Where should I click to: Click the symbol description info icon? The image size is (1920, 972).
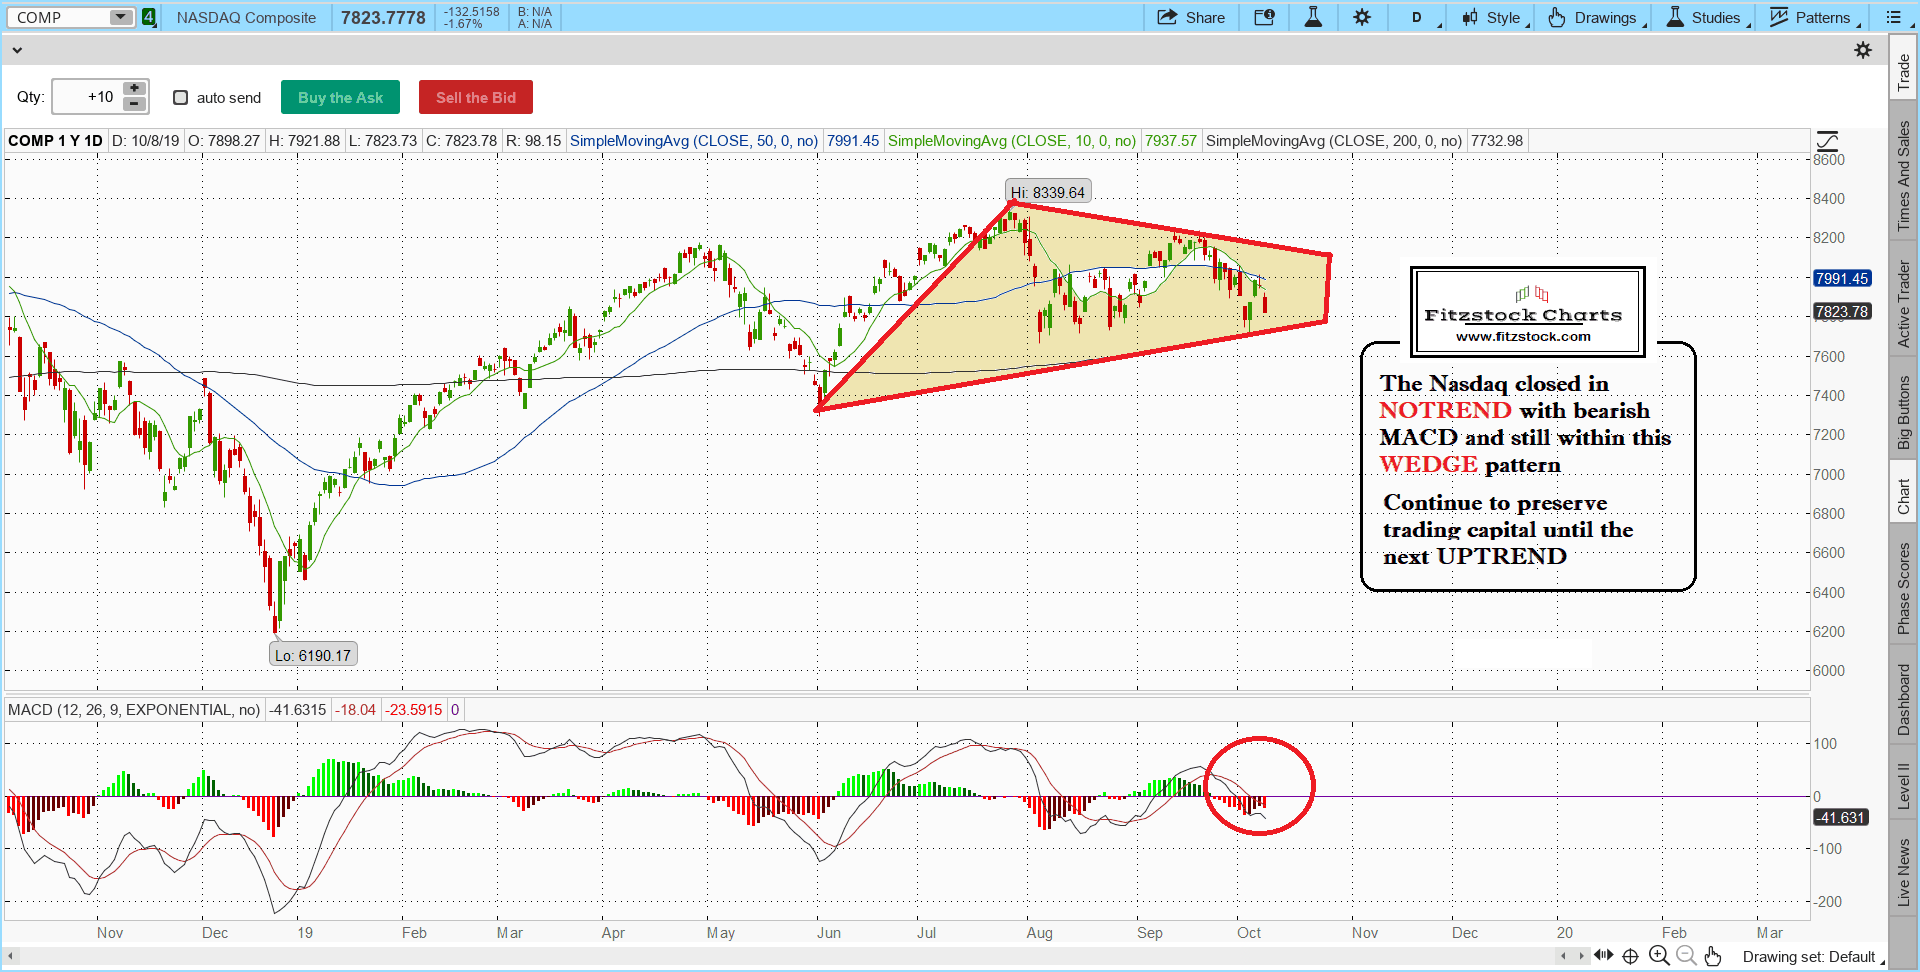(1264, 17)
